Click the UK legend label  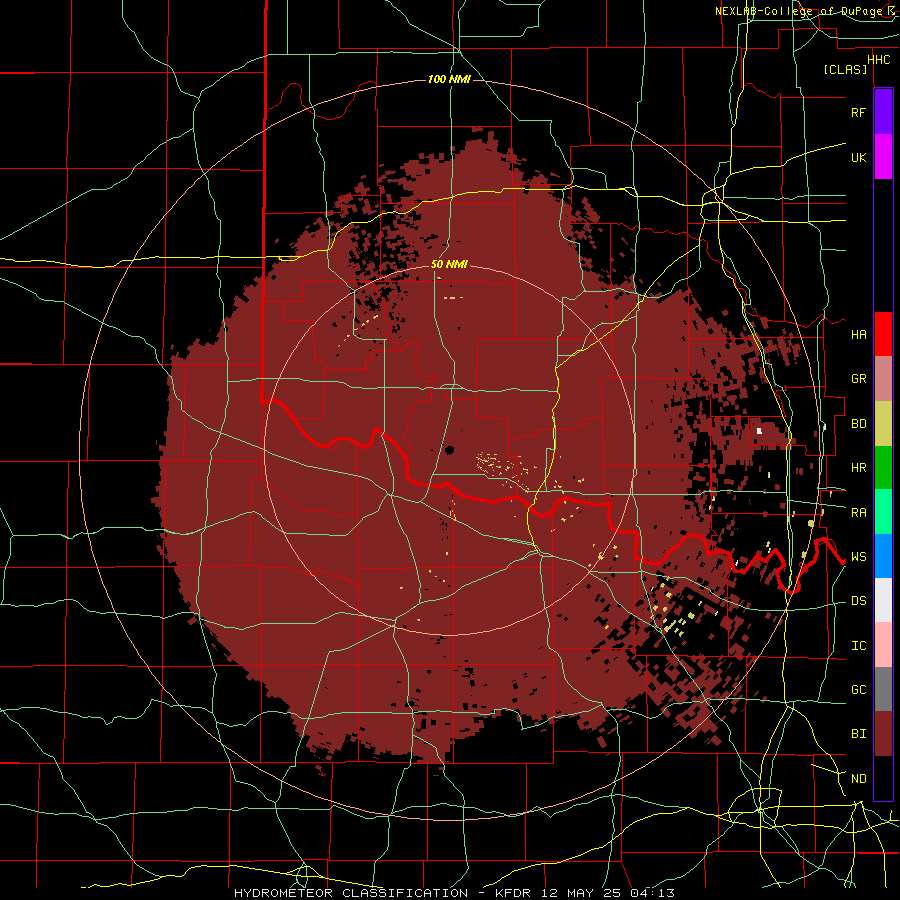[858, 157]
